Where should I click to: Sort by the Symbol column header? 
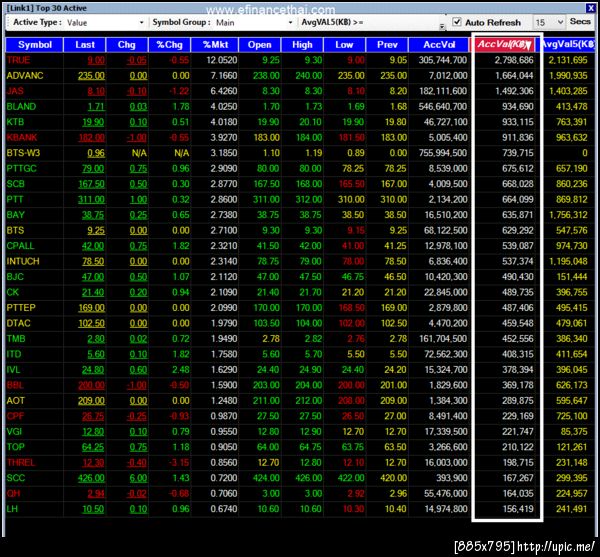pos(34,45)
